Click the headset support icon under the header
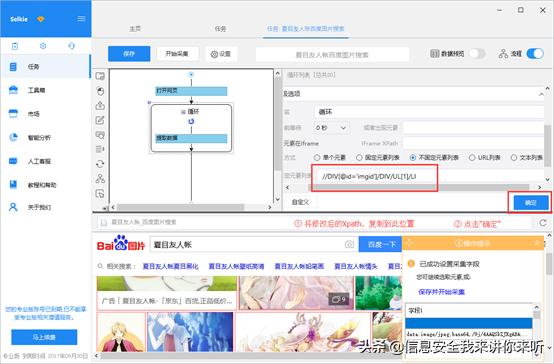 [71, 46]
